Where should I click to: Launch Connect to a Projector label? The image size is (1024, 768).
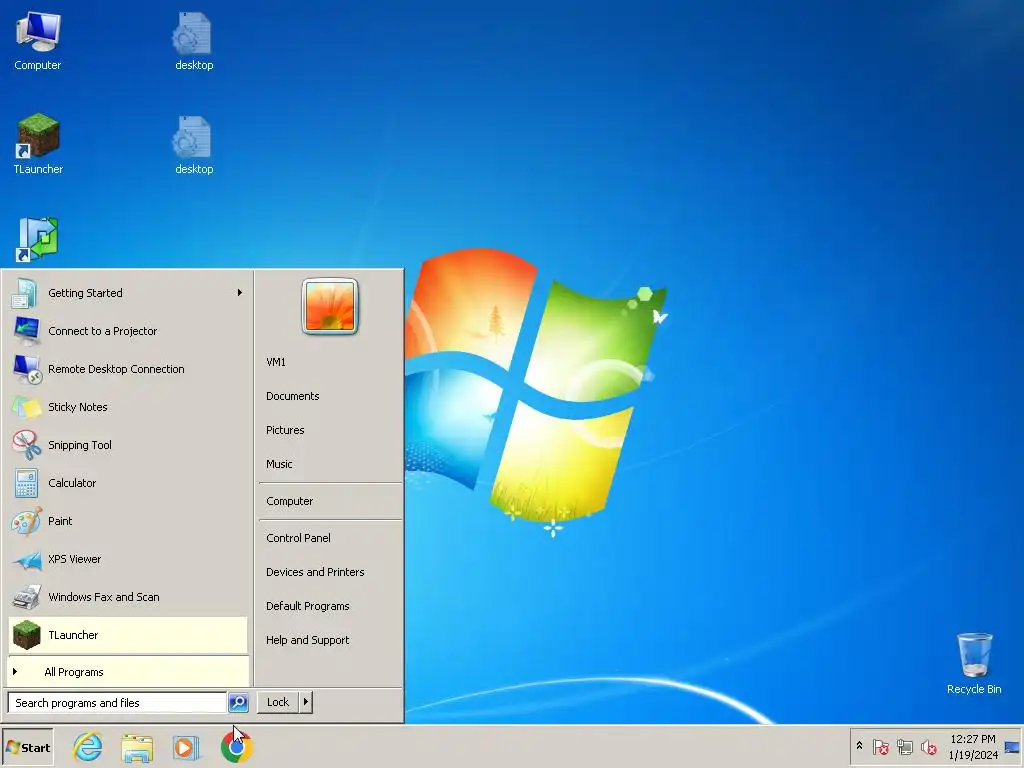point(103,331)
